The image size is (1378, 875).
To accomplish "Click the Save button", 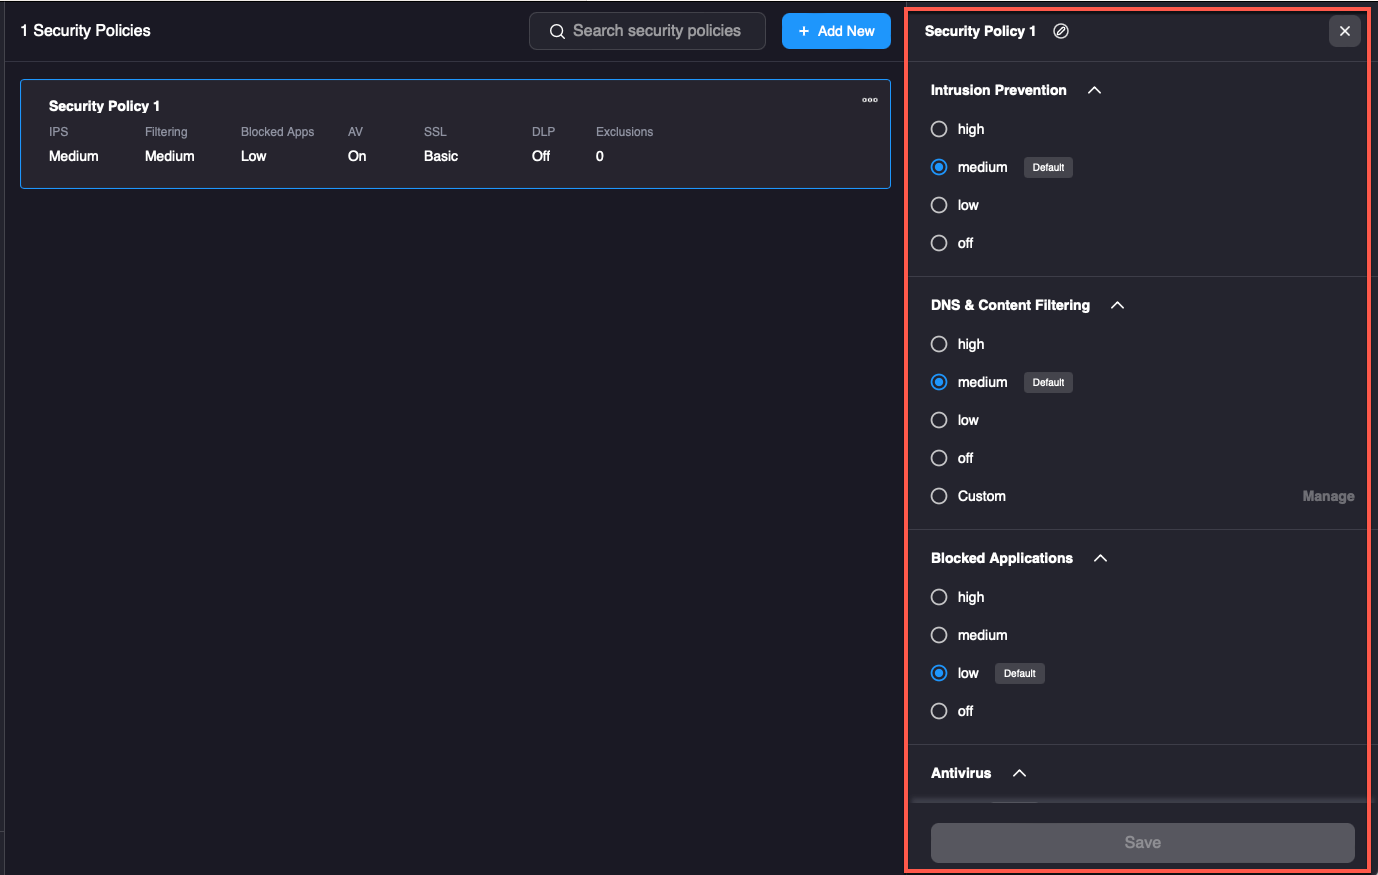I will coord(1143,842).
